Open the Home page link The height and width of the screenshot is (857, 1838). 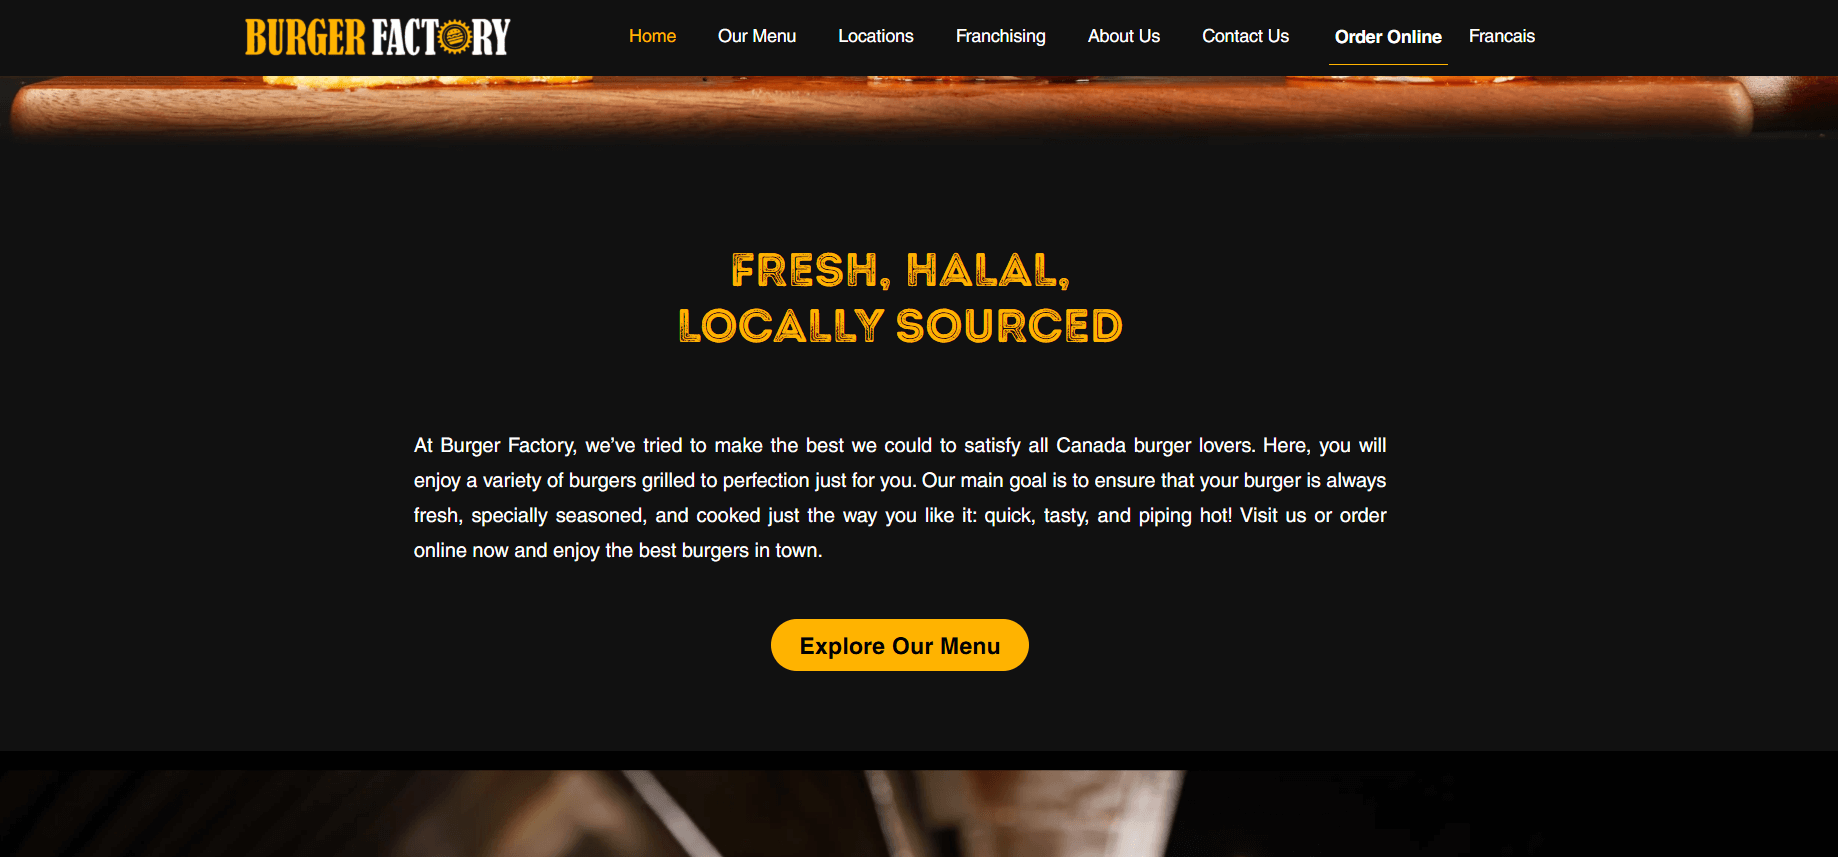click(652, 36)
